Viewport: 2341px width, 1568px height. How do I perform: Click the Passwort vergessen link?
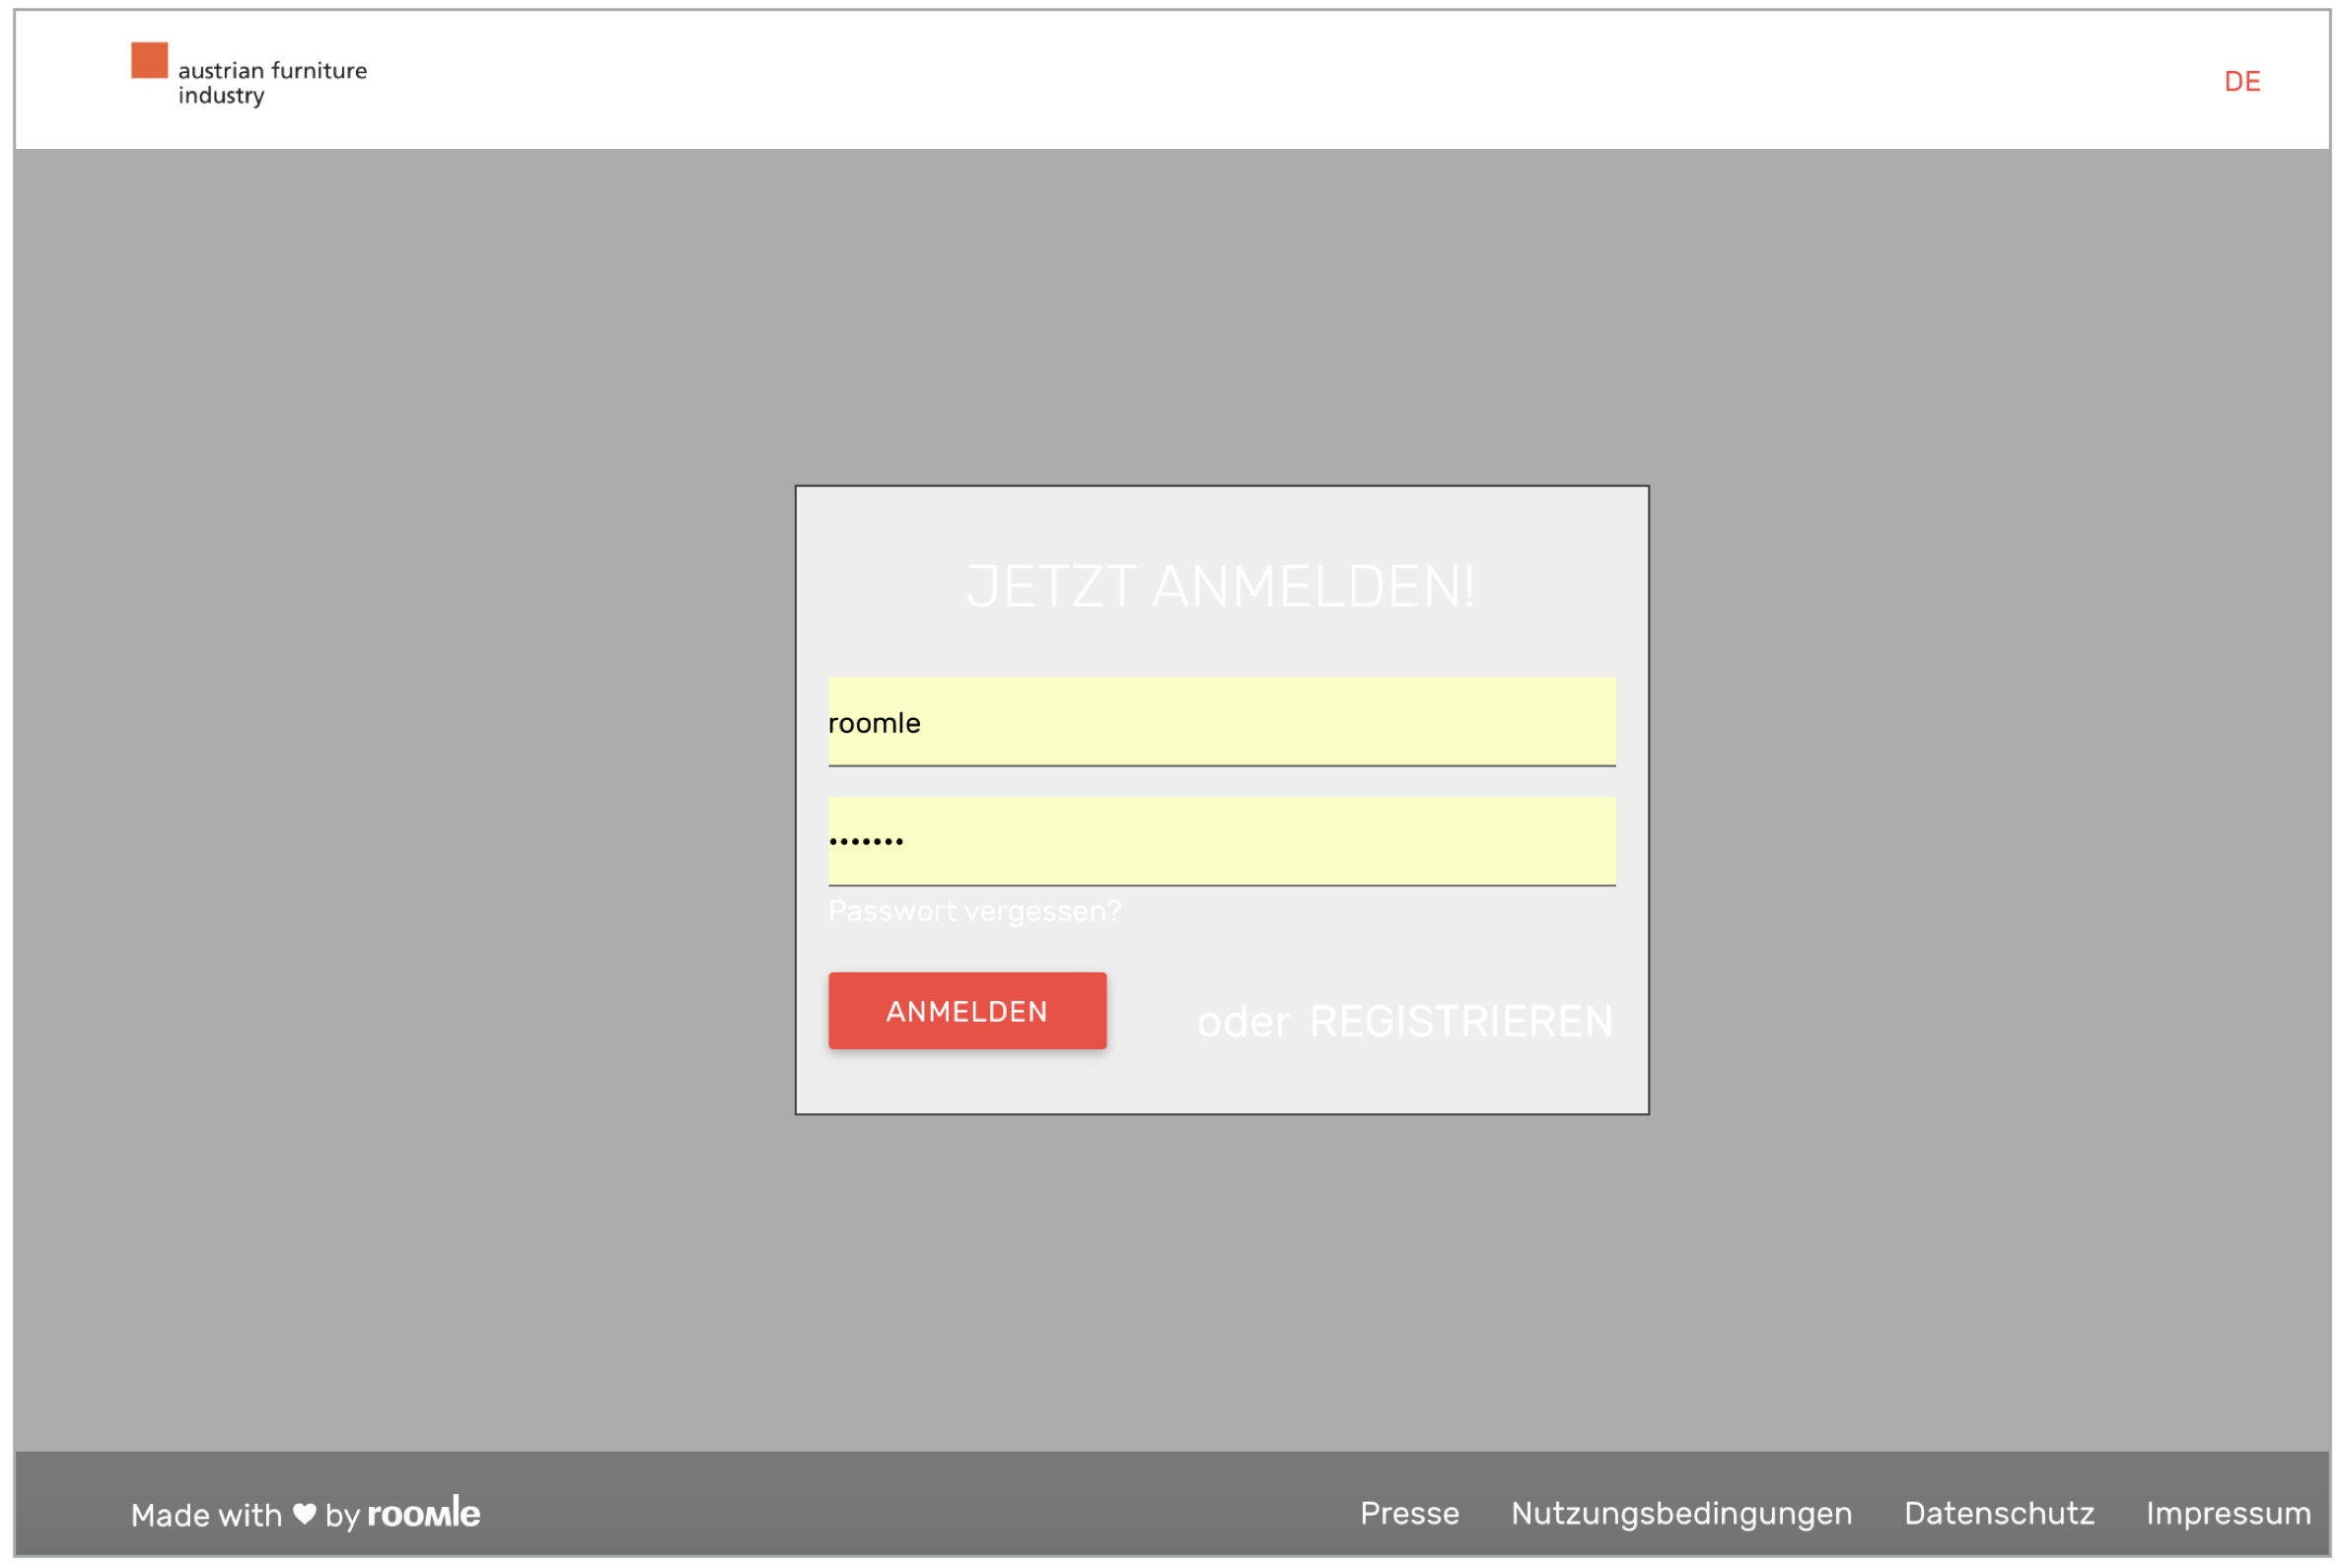click(976, 912)
